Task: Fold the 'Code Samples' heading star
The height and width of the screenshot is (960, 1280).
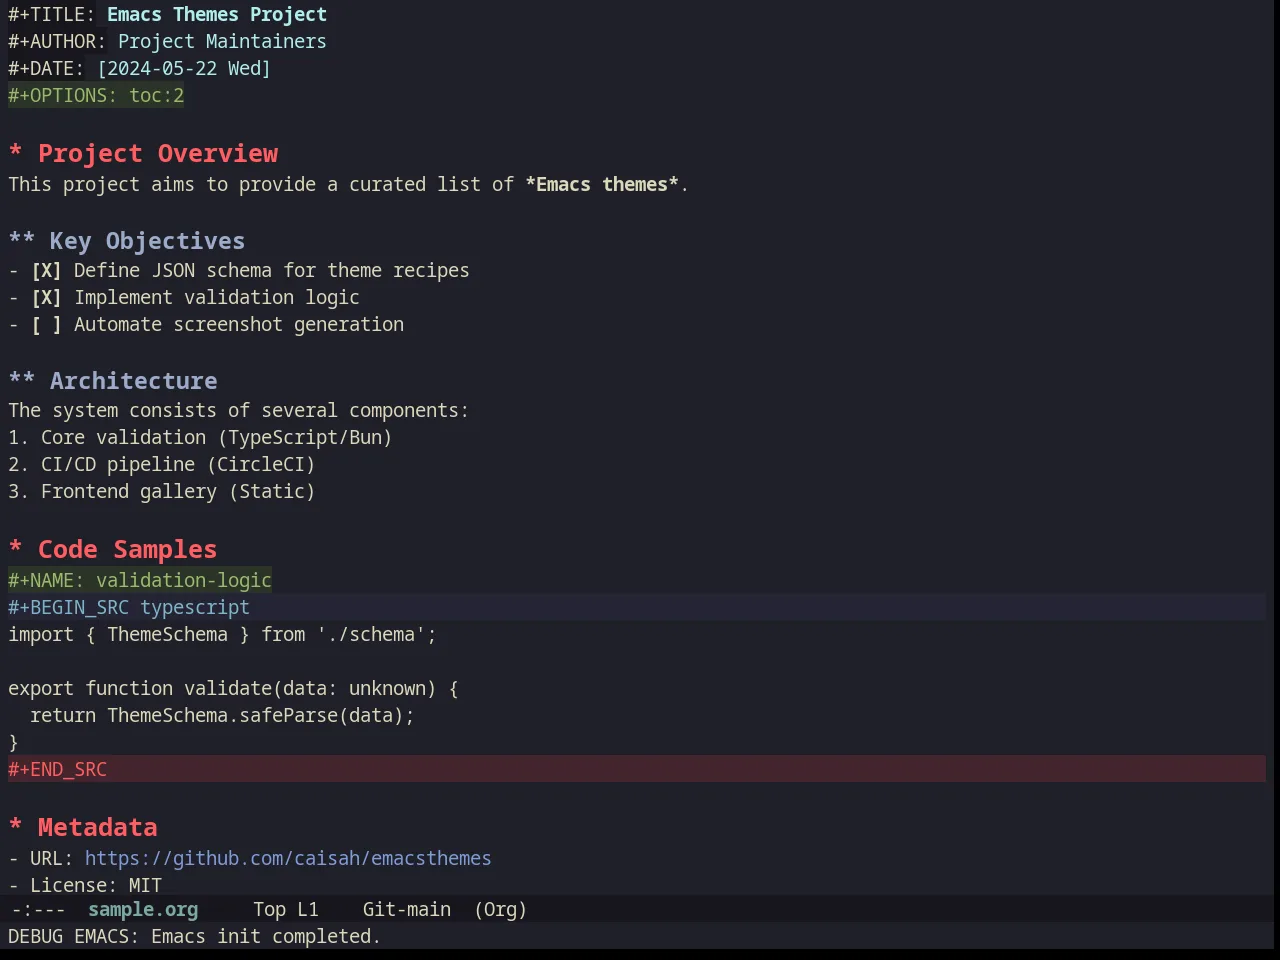Action: [x=15, y=549]
